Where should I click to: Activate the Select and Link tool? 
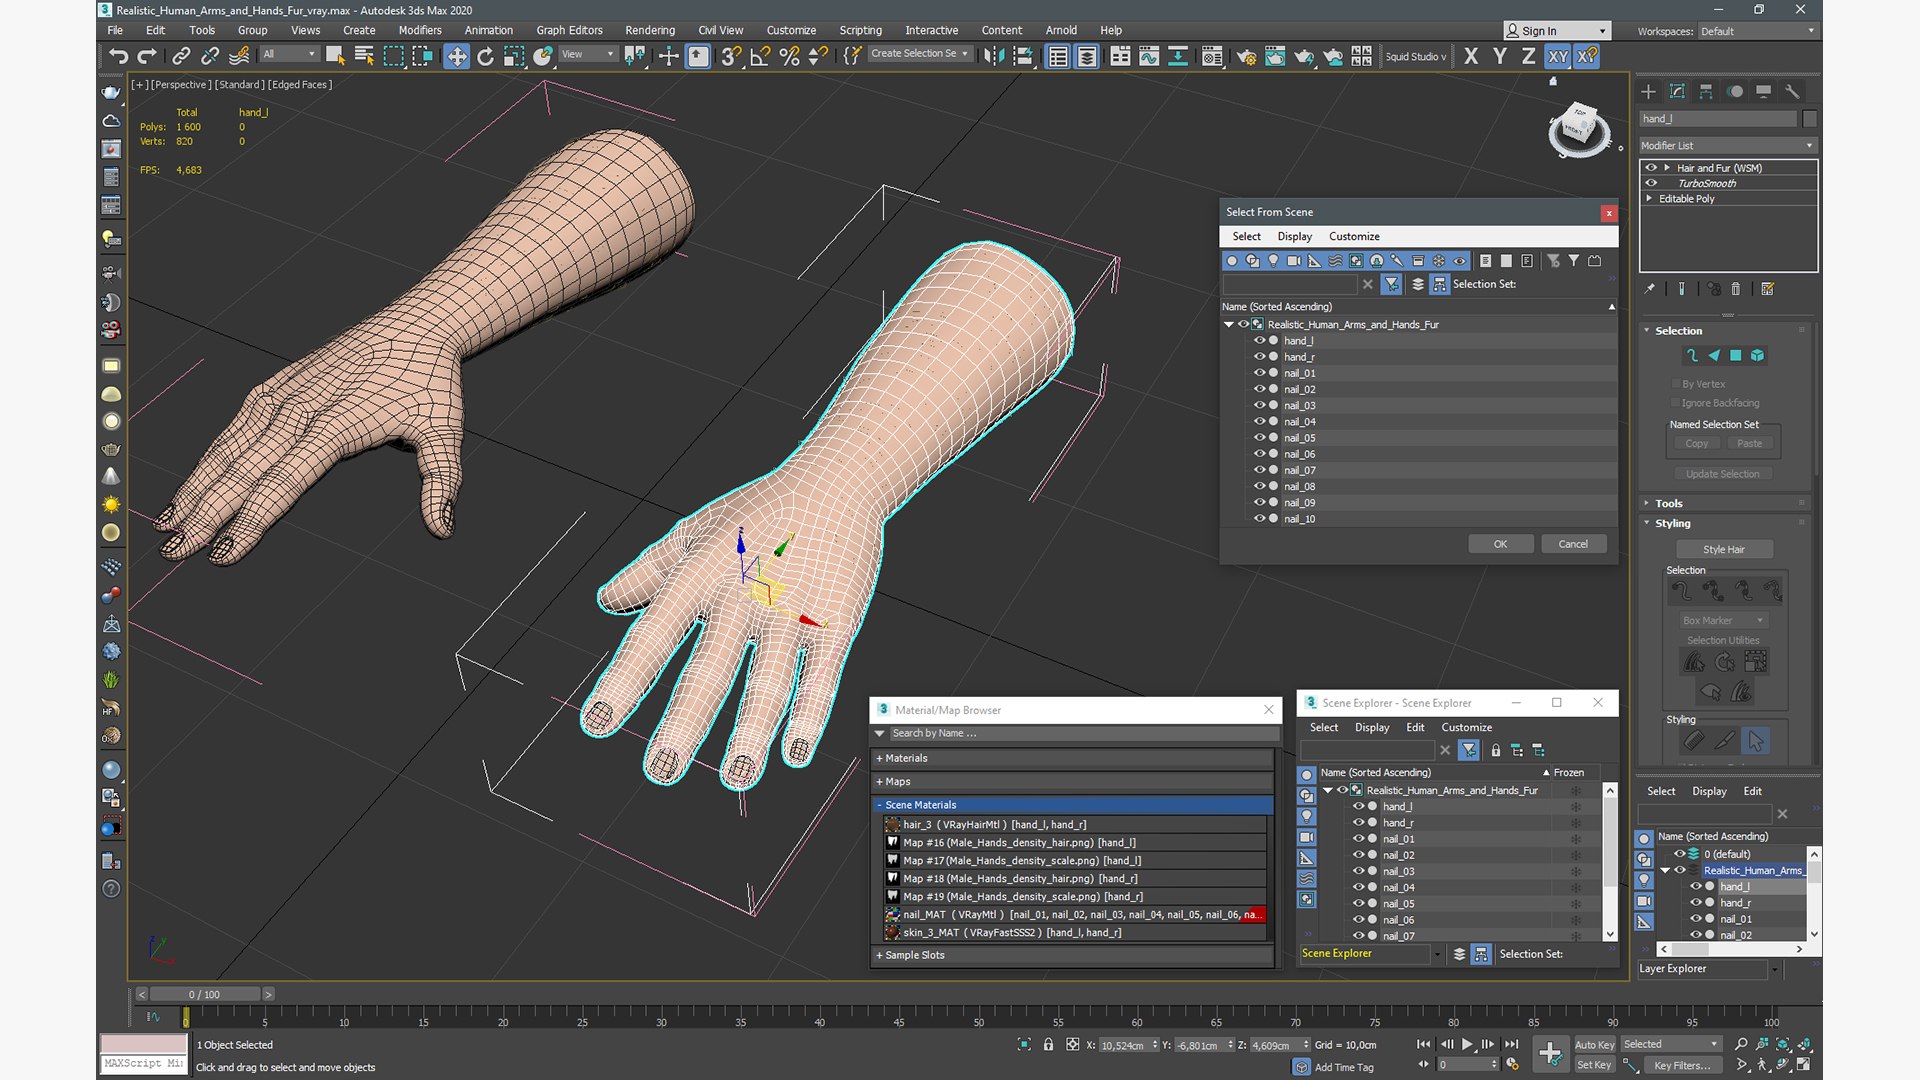tap(181, 56)
